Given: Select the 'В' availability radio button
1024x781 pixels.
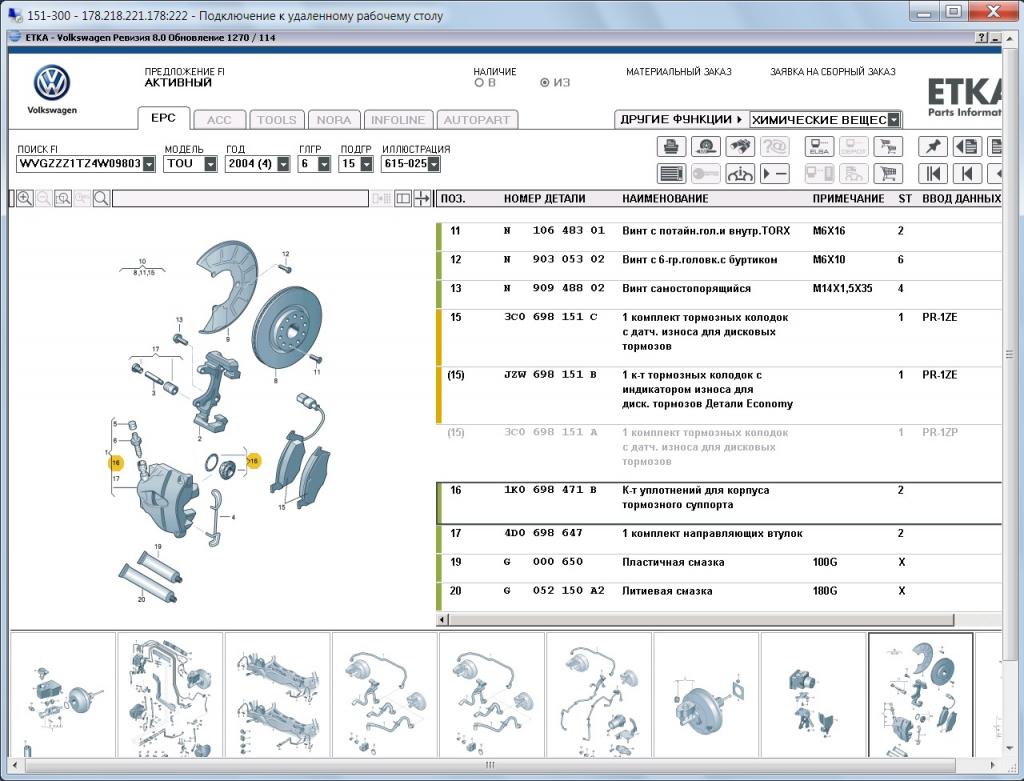Looking at the screenshot, I should point(479,83).
